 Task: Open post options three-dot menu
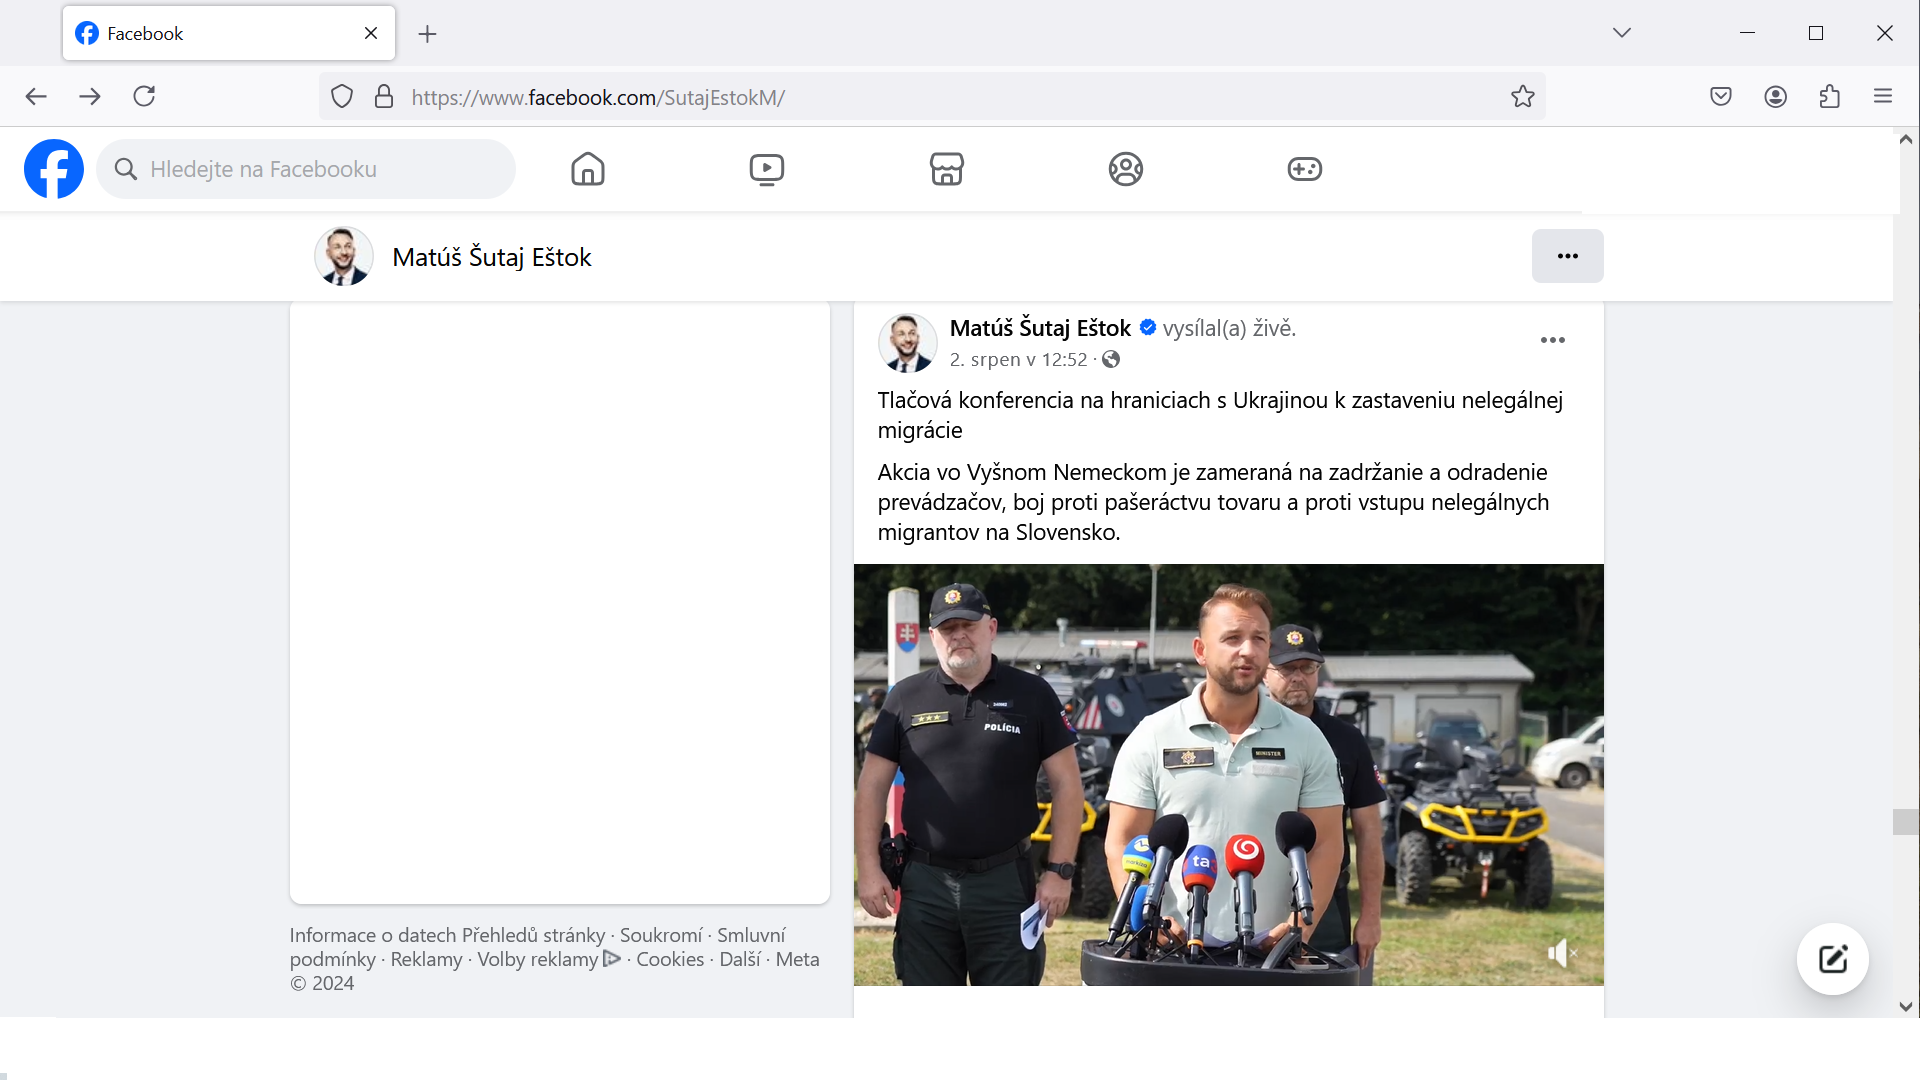click(1552, 341)
